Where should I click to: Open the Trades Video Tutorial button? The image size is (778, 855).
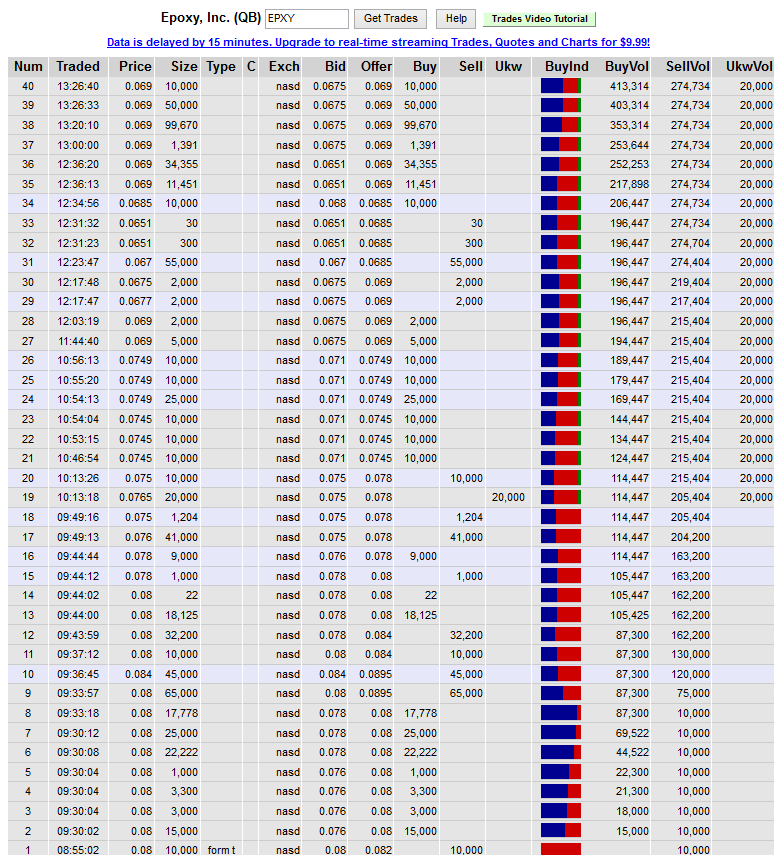539,19
